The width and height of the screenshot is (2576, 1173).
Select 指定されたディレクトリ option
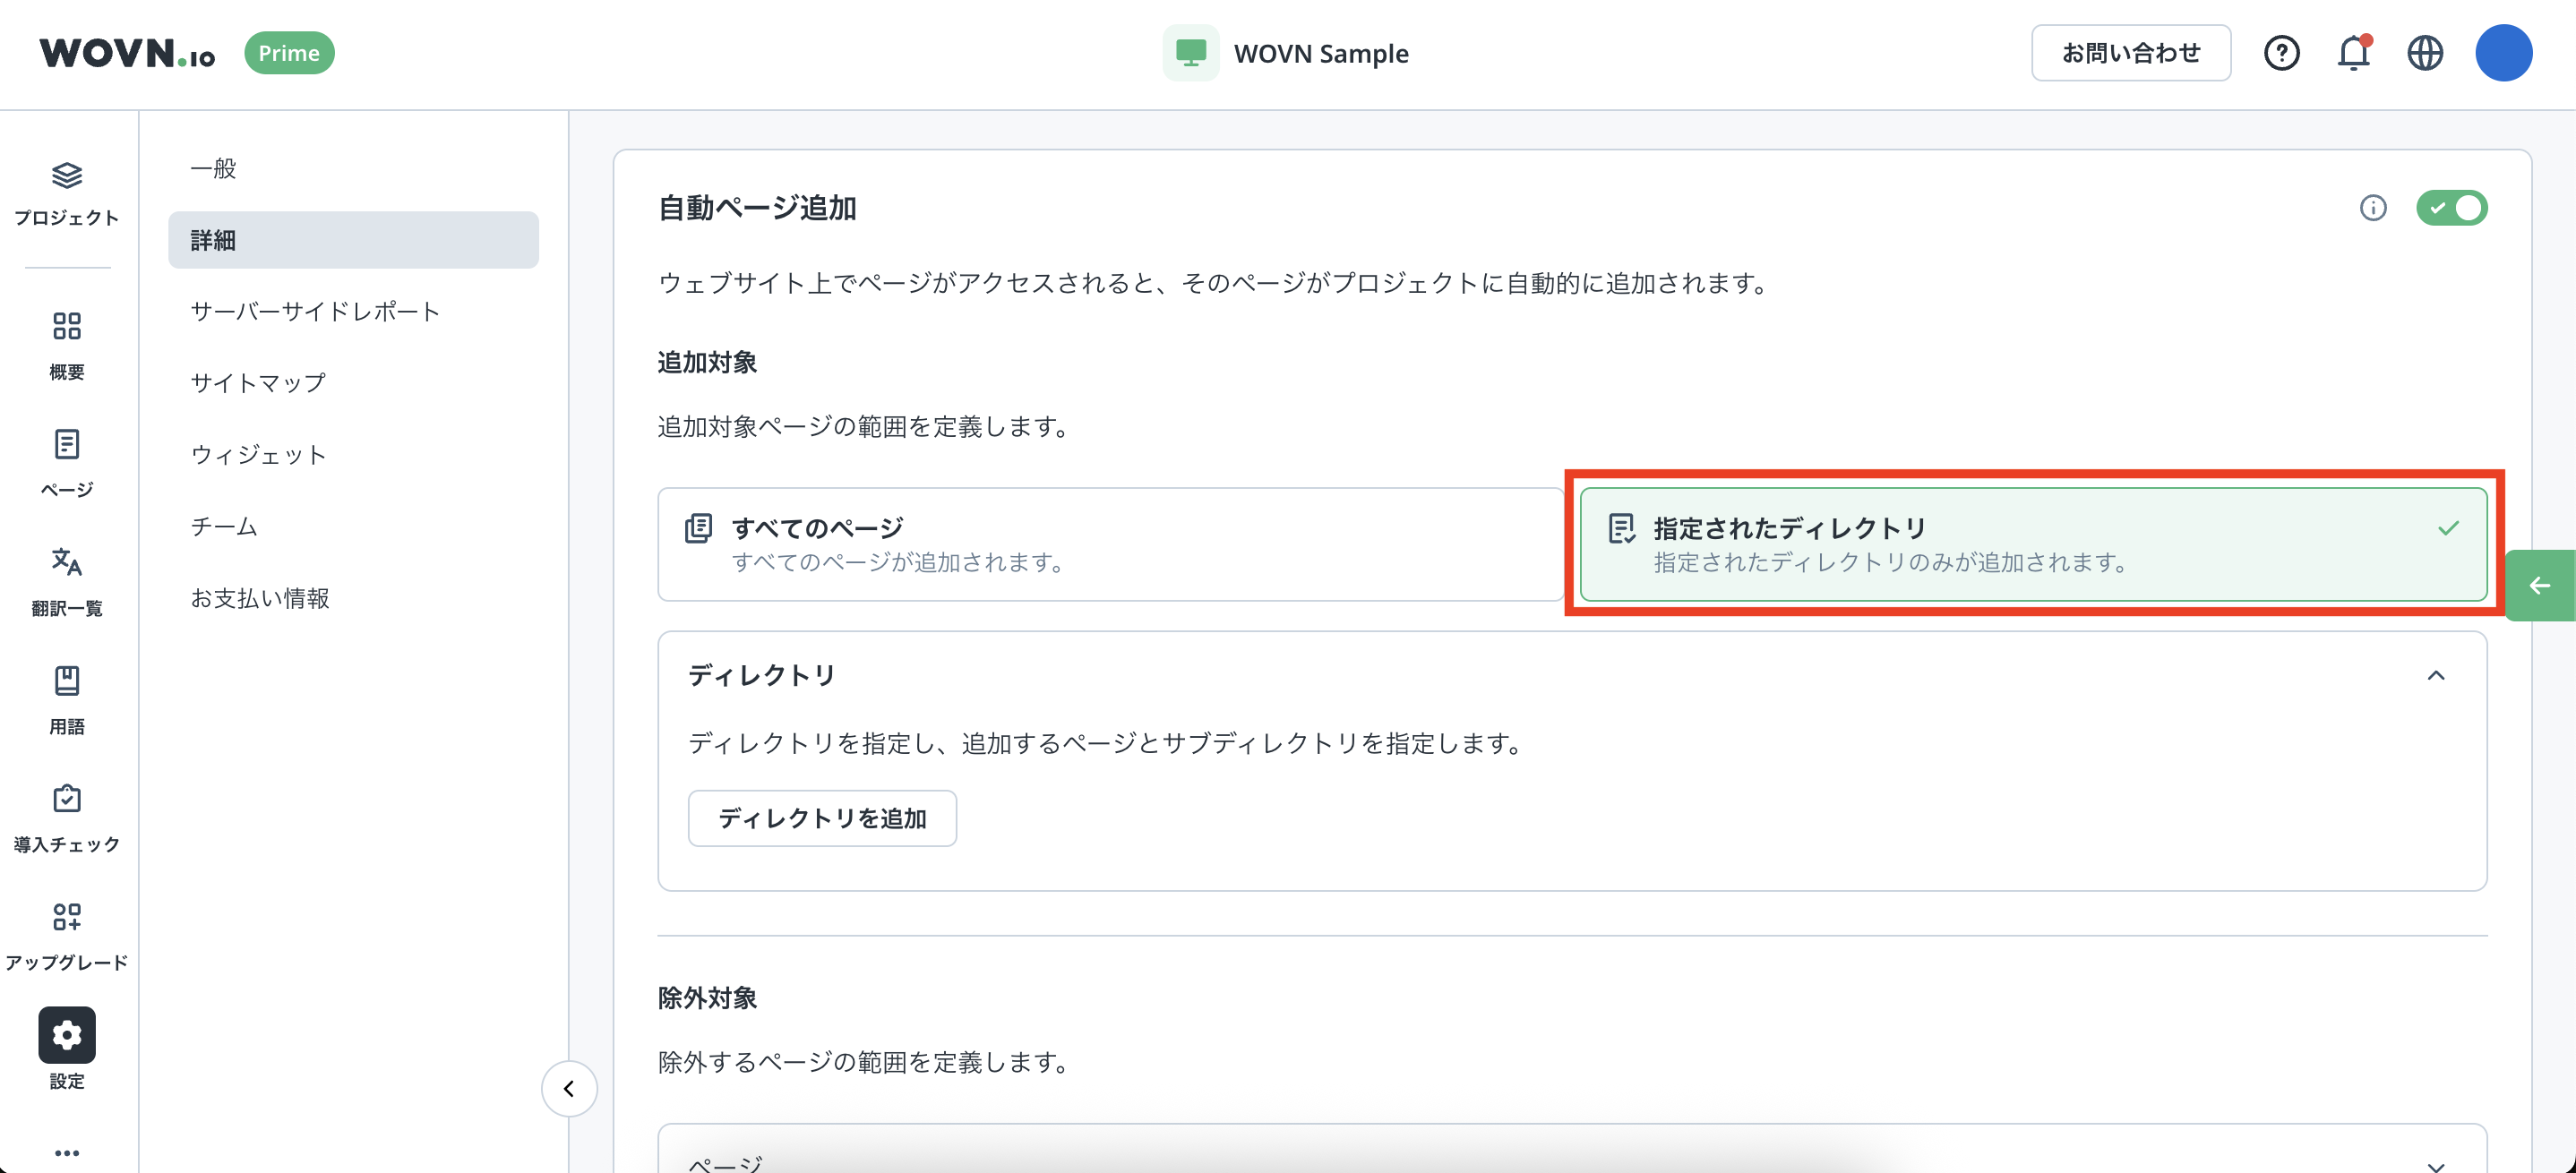click(2032, 544)
